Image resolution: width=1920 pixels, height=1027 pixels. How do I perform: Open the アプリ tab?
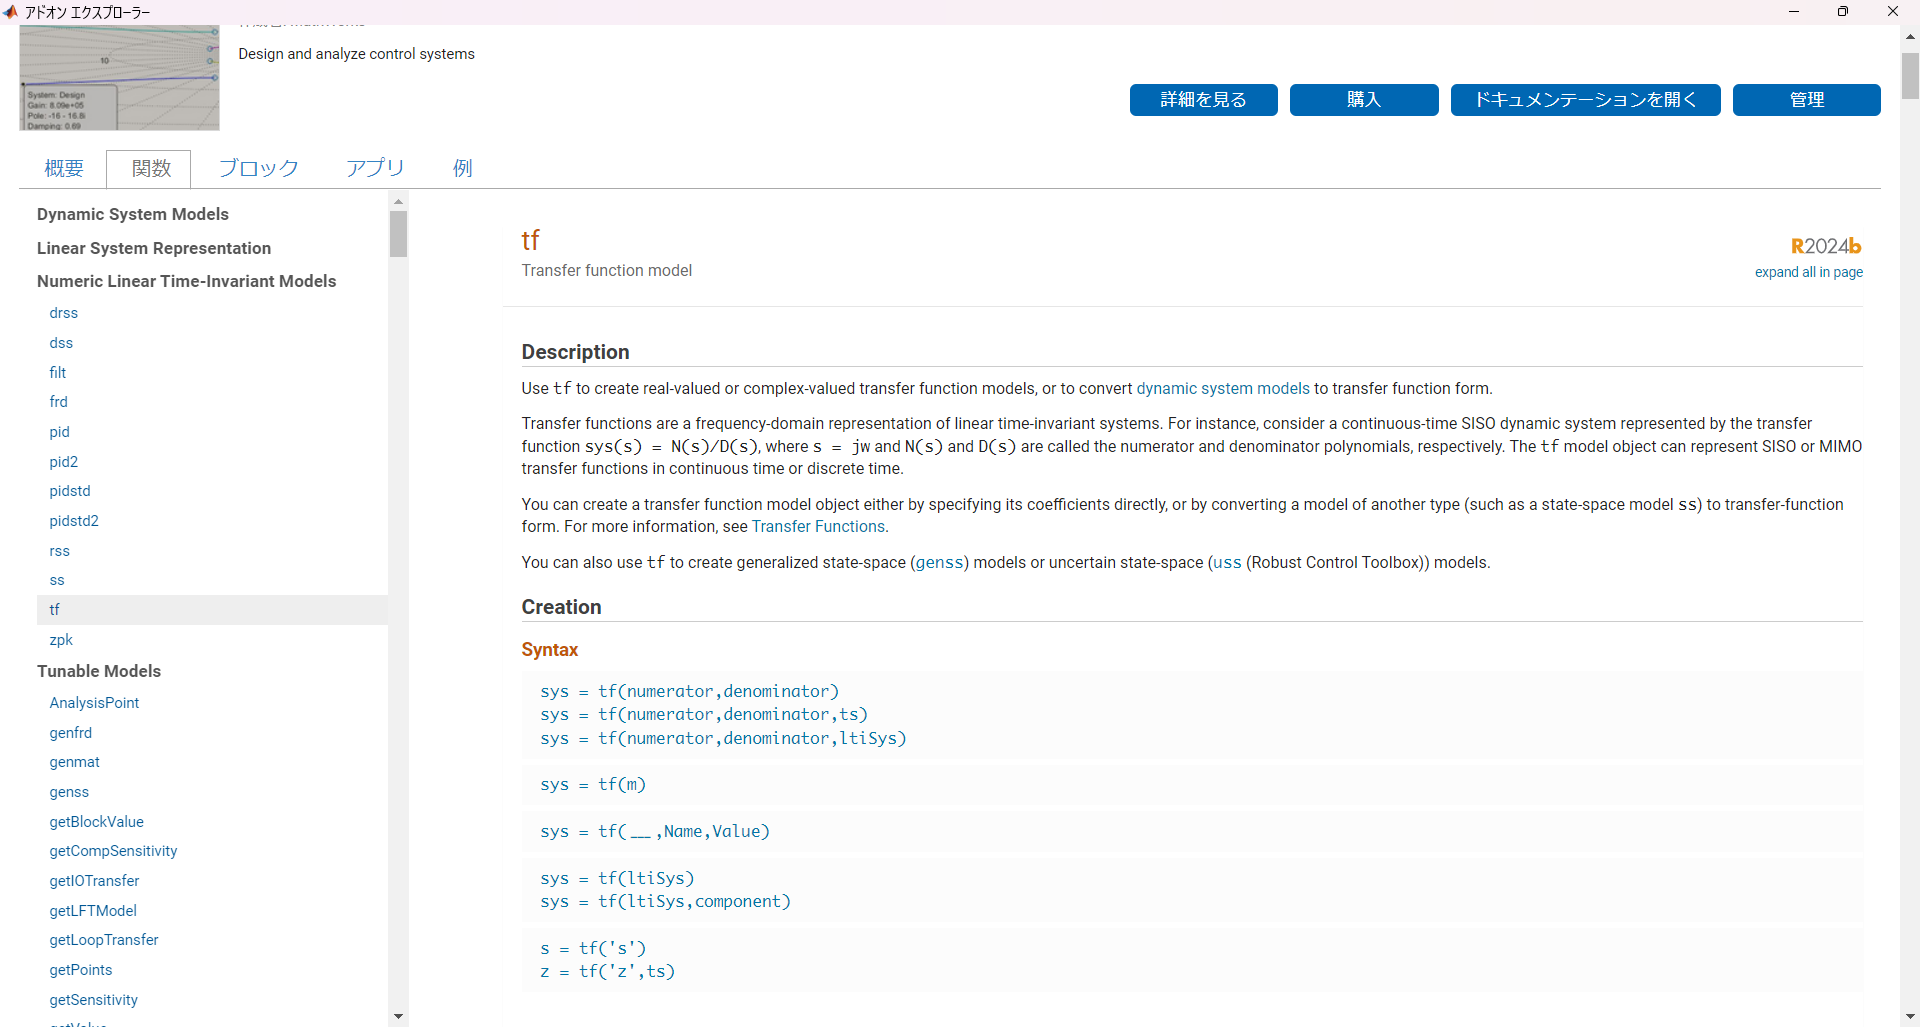[375, 168]
